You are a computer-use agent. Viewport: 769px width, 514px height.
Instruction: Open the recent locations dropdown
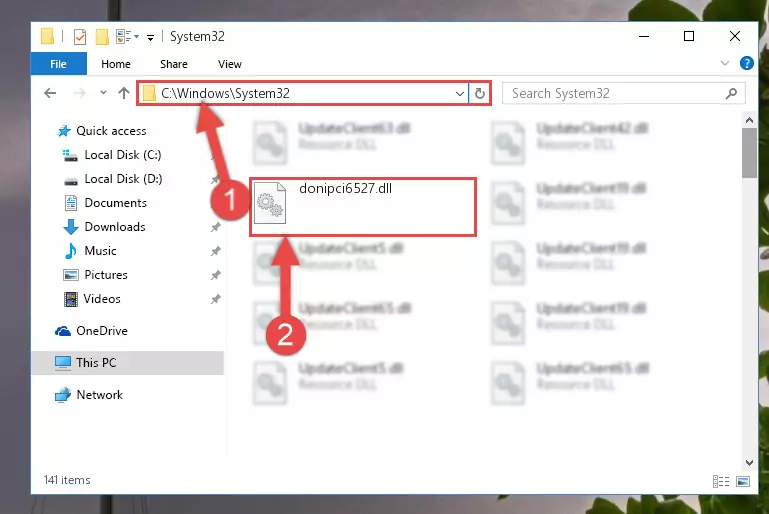(103, 93)
